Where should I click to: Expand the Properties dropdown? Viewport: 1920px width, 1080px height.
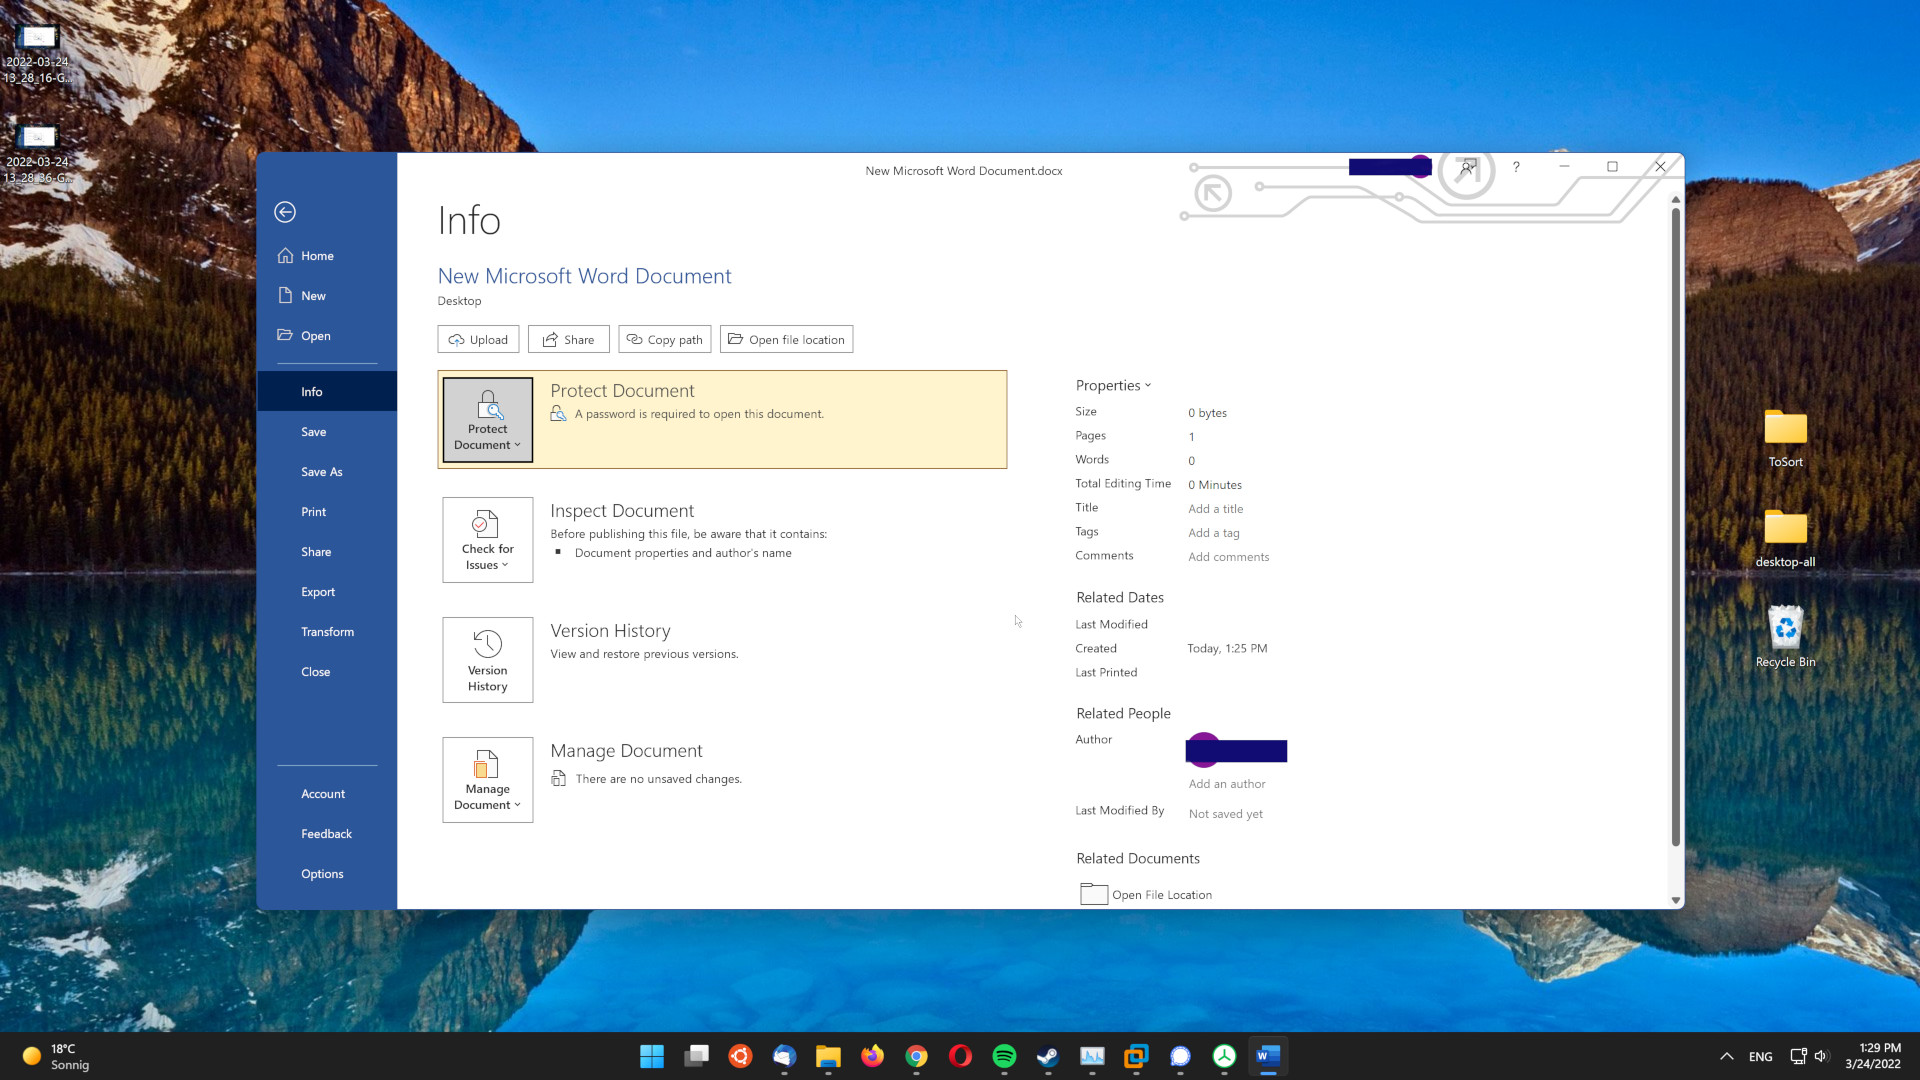click(1113, 386)
